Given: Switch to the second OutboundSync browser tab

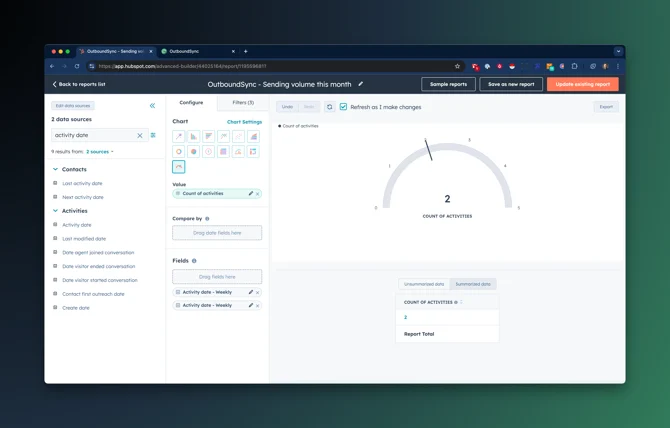Looking at the screenshot, I should (x=199, y=51).
